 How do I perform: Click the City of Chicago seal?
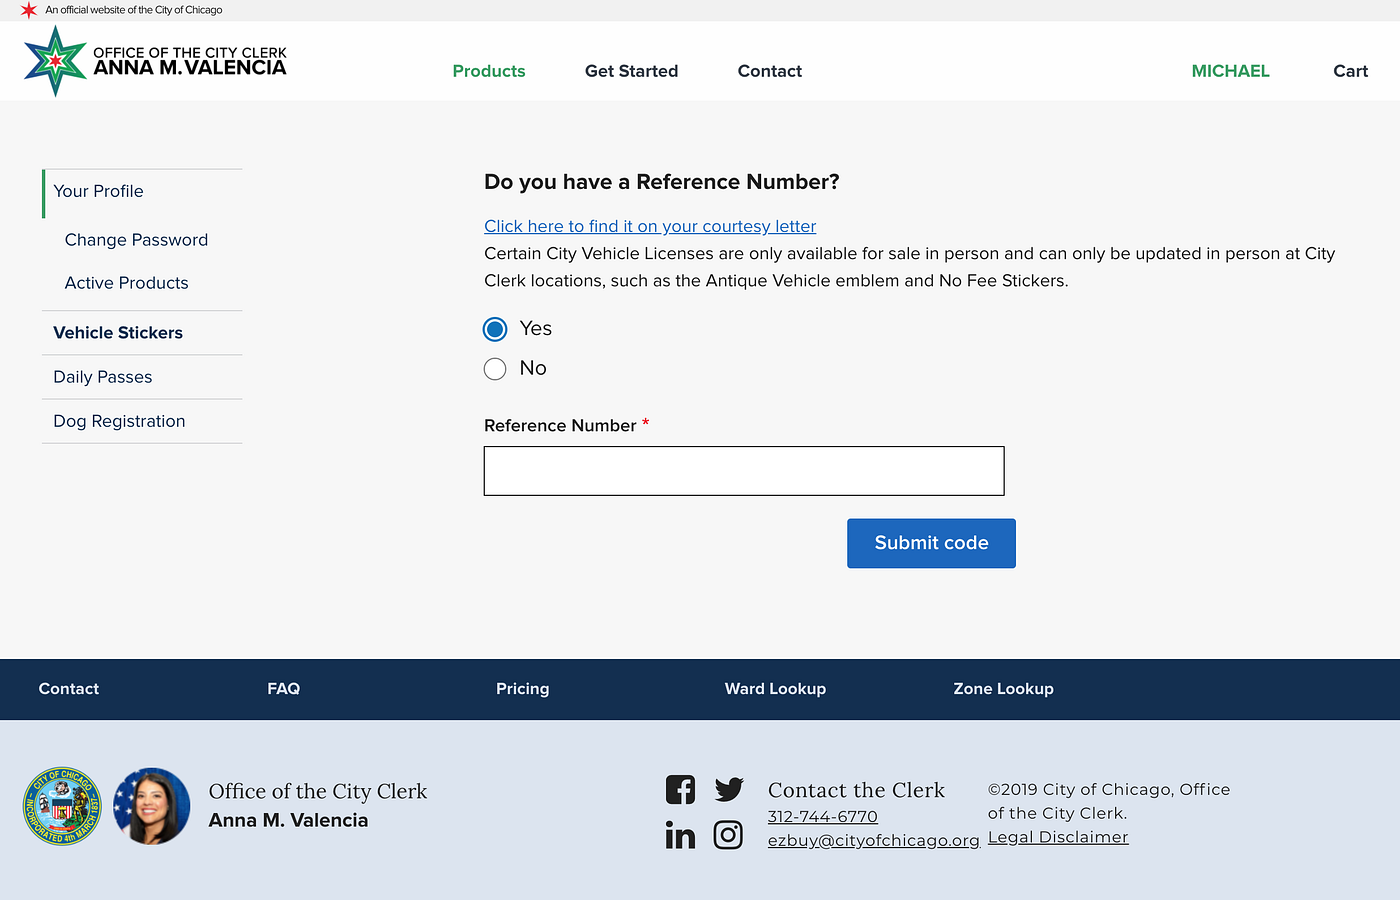point(61,806)
